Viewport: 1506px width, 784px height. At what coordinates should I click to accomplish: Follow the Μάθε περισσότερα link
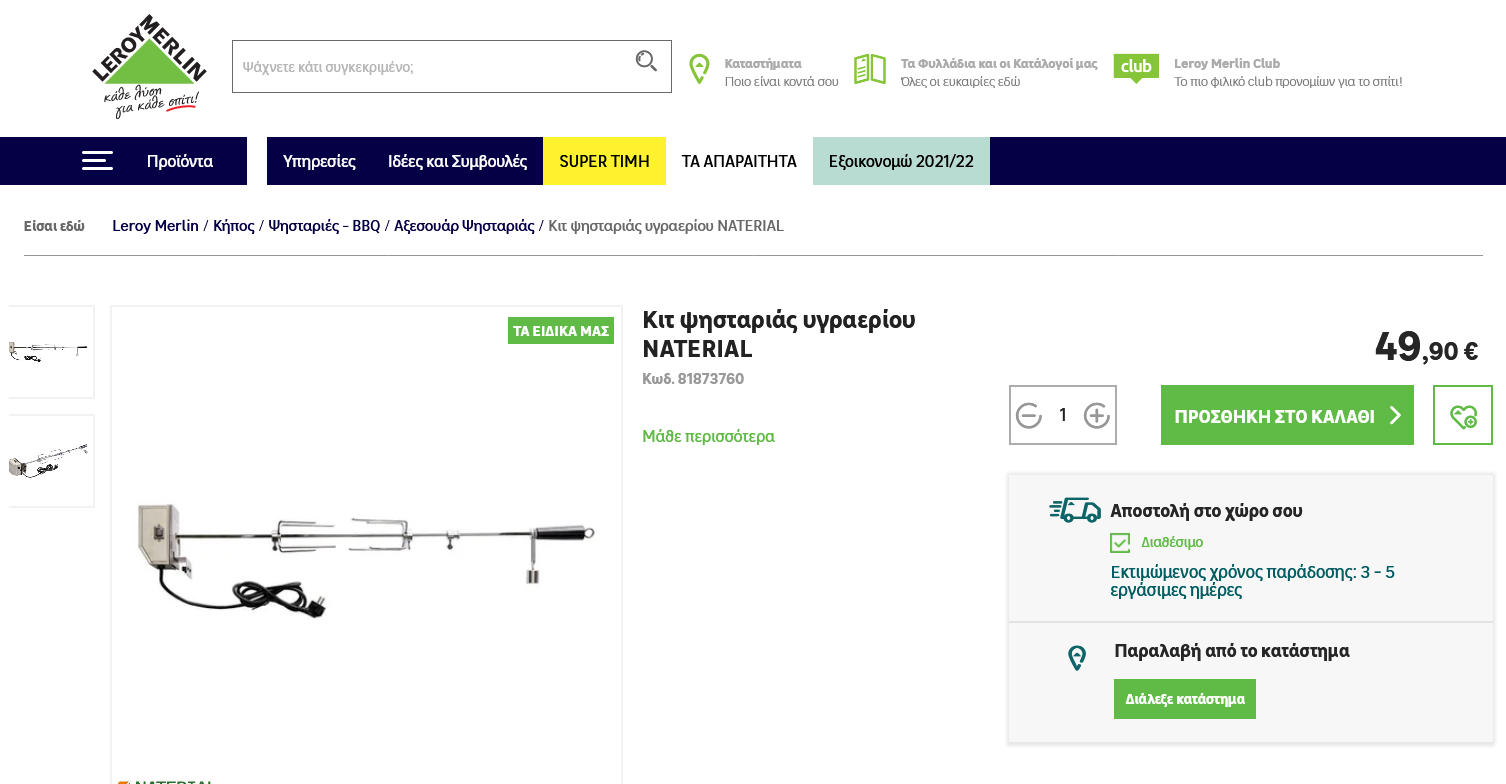708,436
